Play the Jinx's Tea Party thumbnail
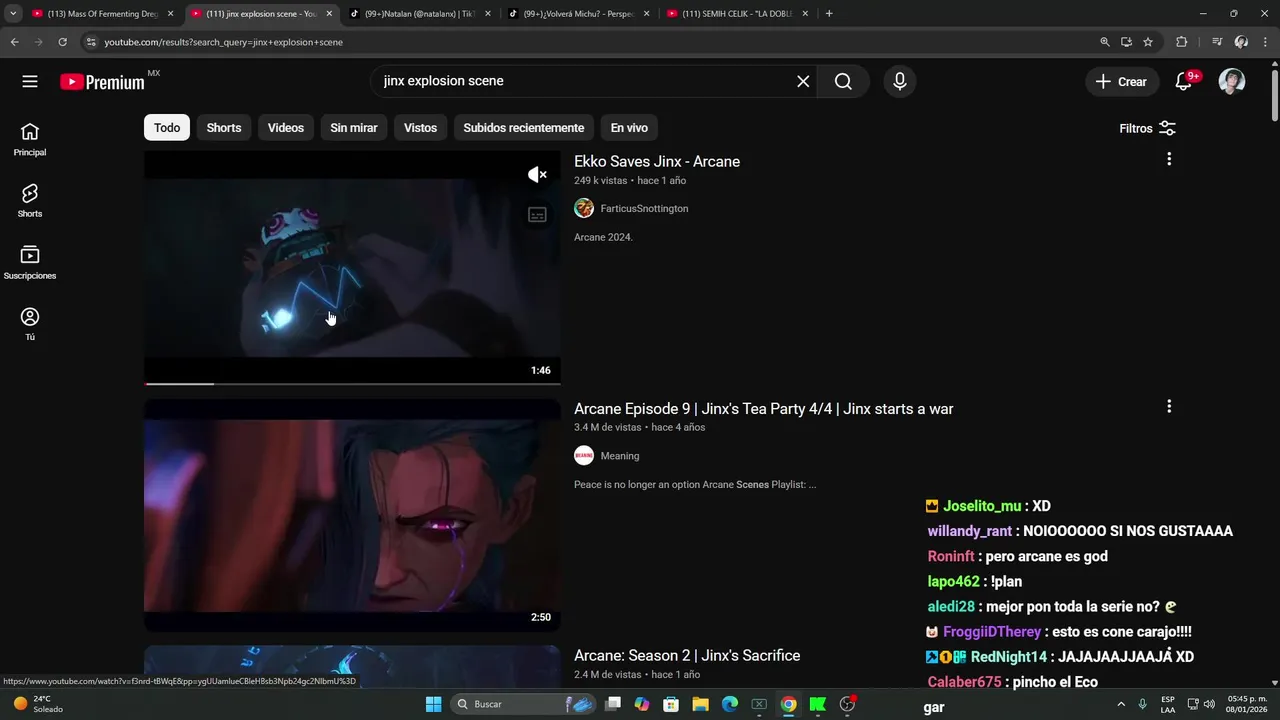The height and width of the screenshot is (720, 1280). click(352, 515)
